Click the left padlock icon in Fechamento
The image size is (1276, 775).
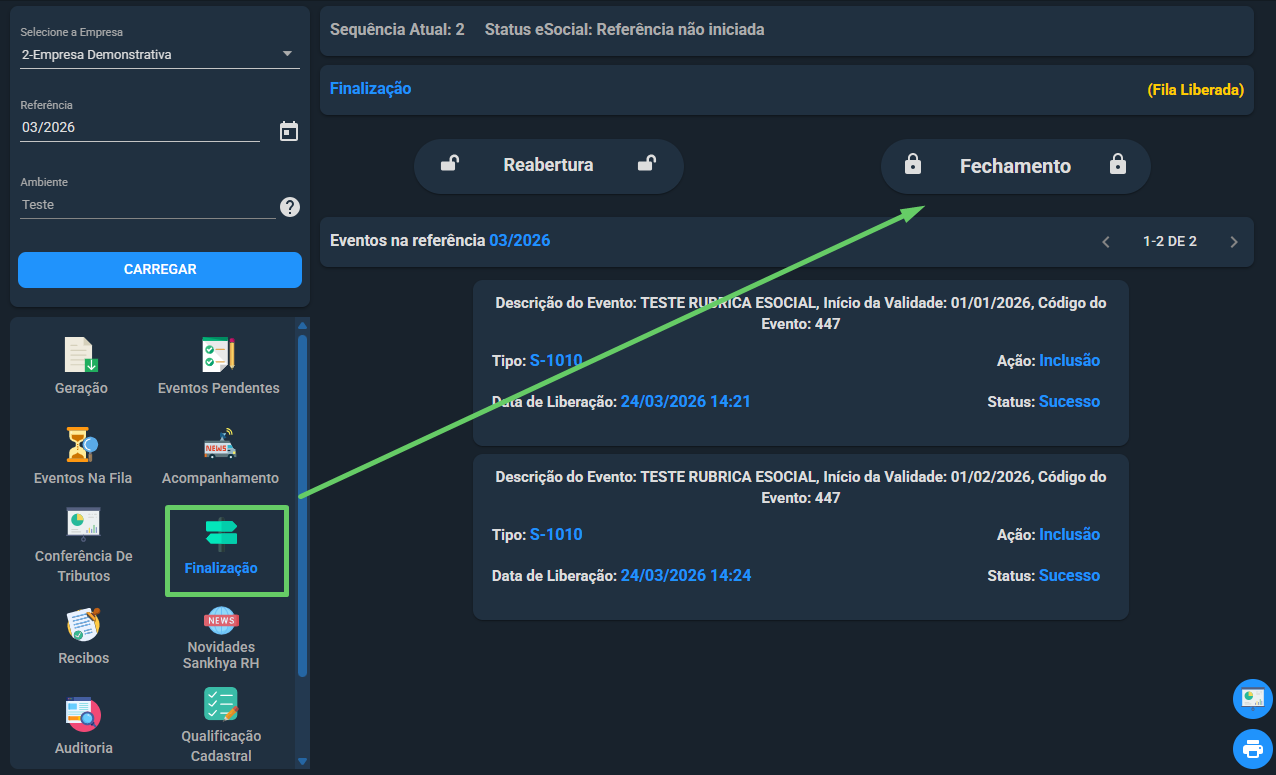pos(913,165)
